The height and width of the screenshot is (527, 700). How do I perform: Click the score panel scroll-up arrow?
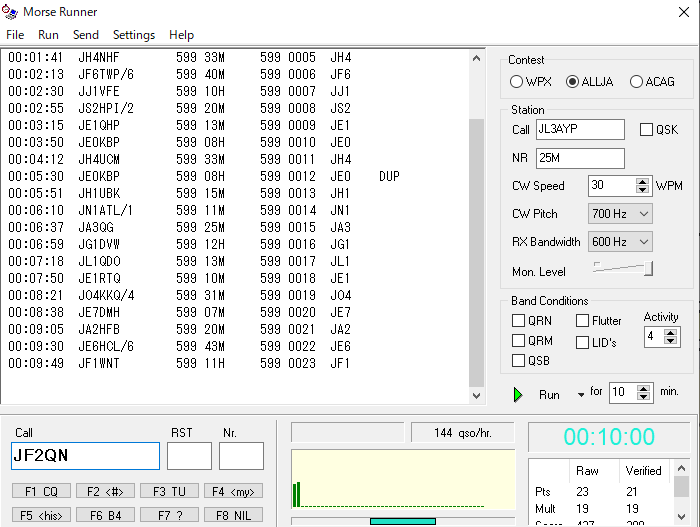tap(681, 468)
